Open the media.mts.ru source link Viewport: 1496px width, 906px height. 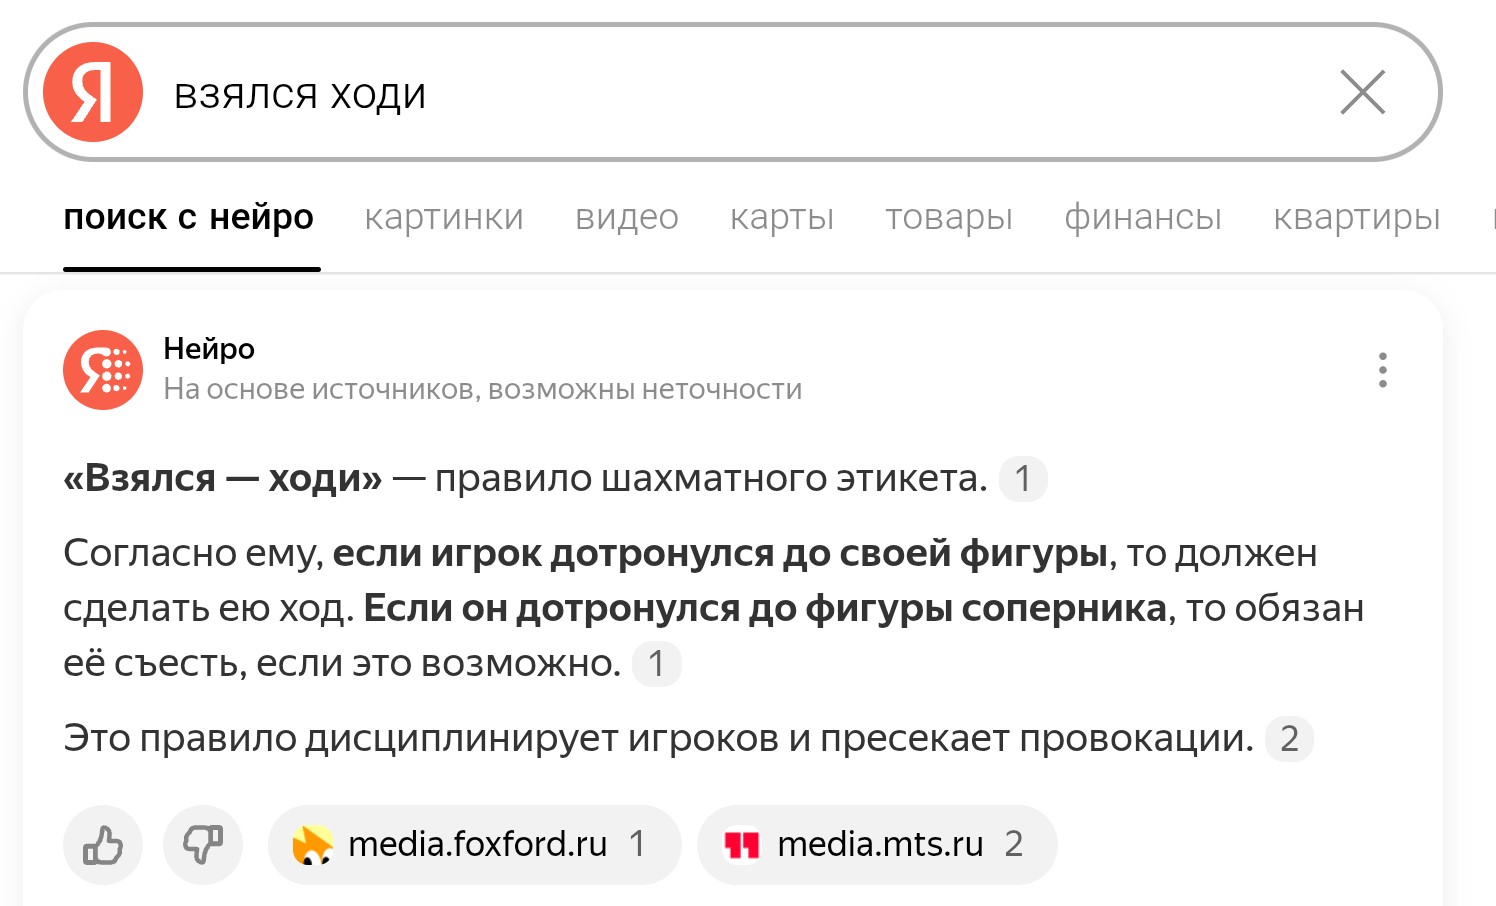pyautogui.click(x=877, y=845)
